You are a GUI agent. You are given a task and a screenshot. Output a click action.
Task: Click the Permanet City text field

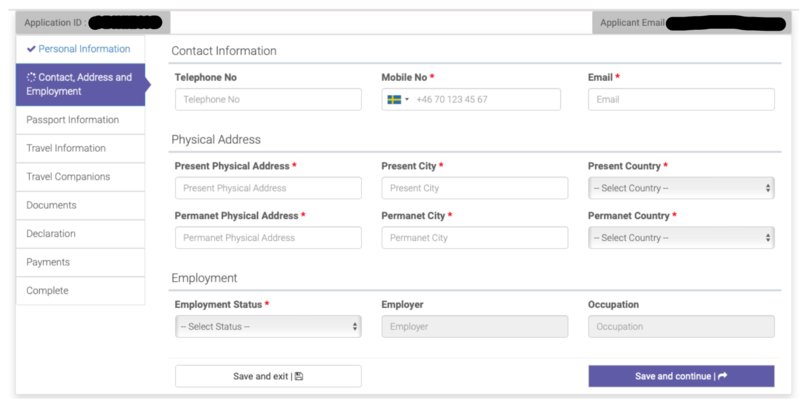click(474, 238)
